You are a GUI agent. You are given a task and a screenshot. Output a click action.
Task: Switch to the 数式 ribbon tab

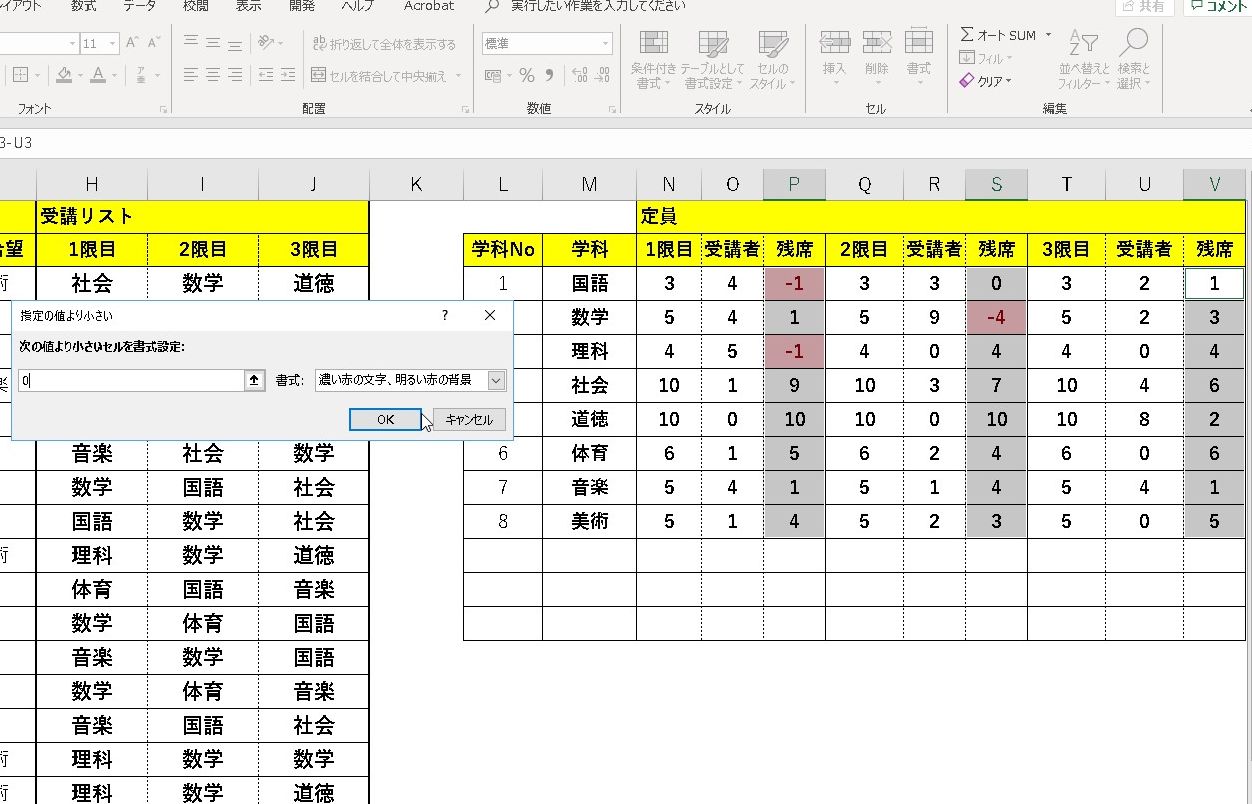[x=83, y=6]
